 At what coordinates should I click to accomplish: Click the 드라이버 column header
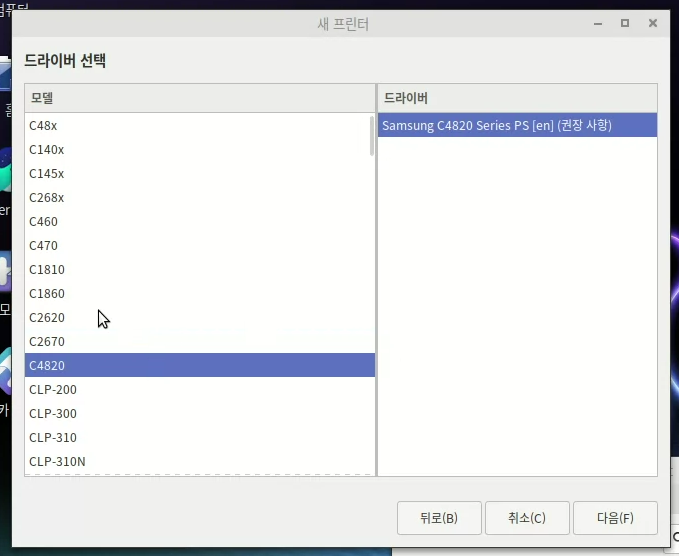point(517,98)
